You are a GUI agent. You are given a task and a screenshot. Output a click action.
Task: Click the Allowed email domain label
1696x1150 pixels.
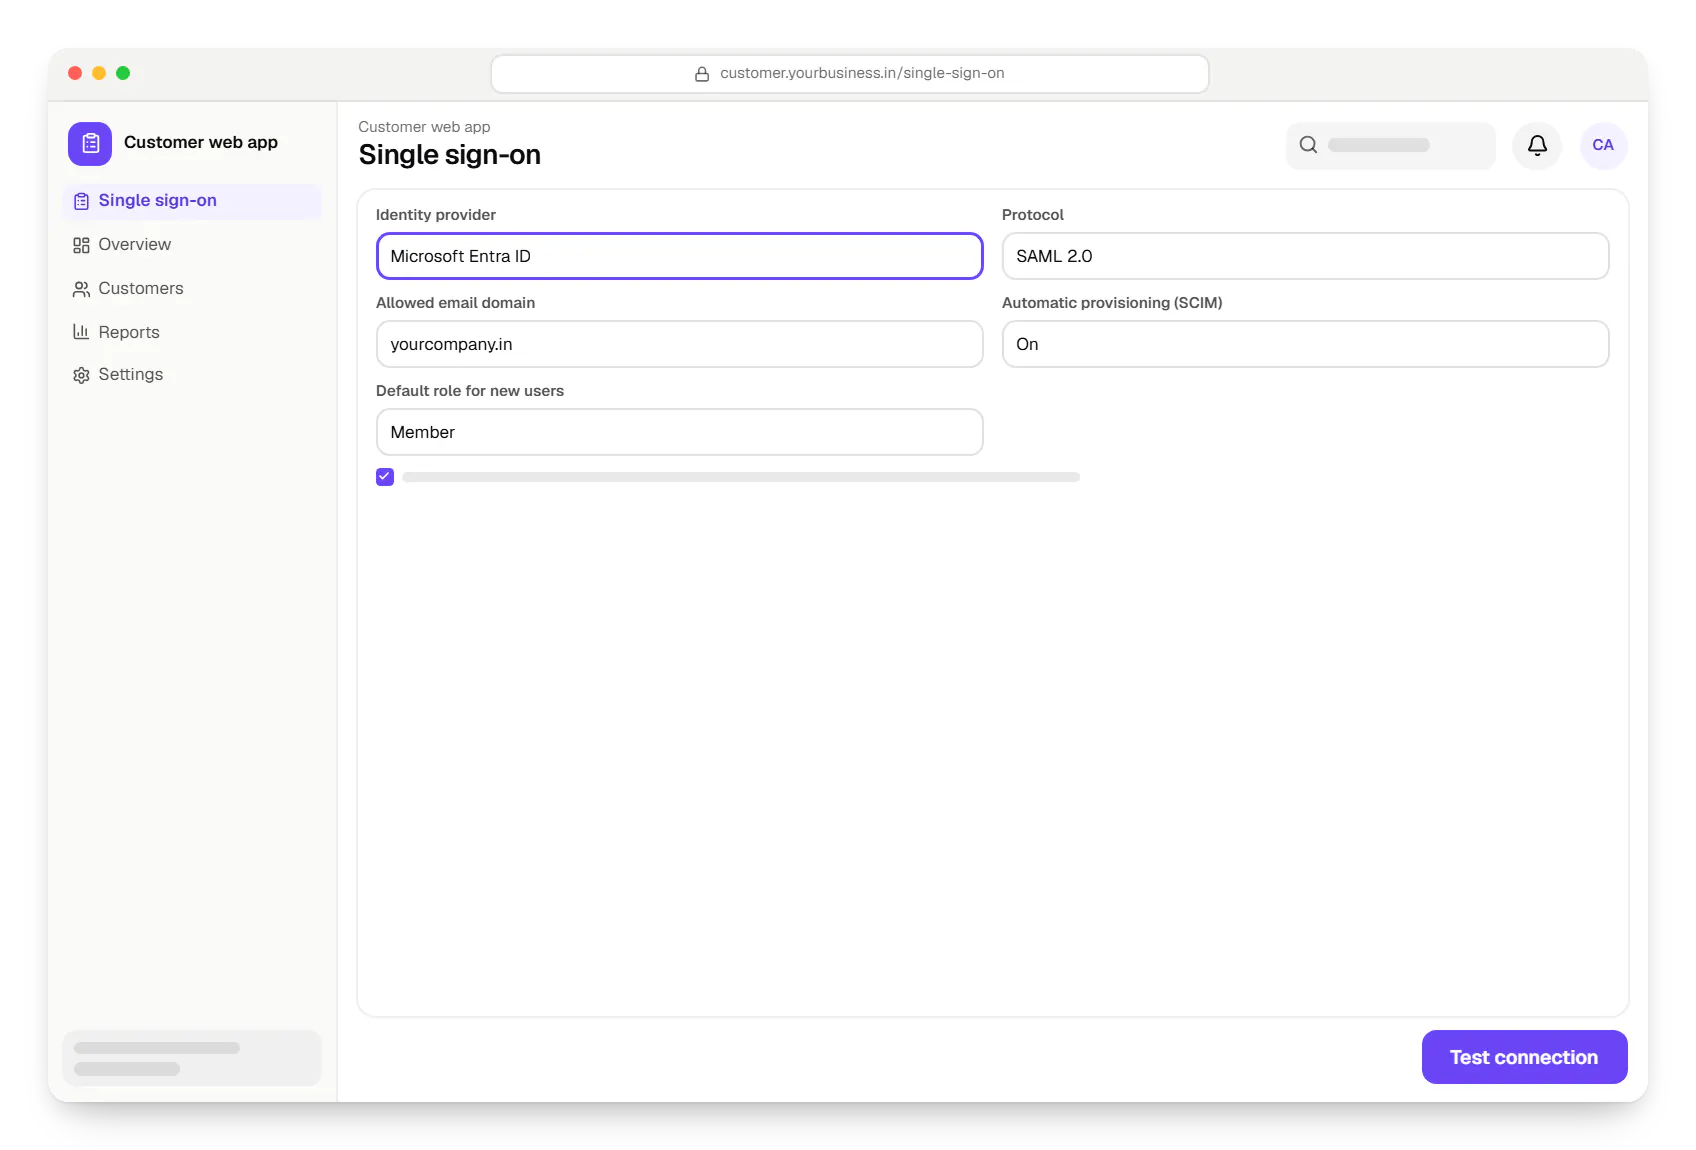[x=455, y=303]
